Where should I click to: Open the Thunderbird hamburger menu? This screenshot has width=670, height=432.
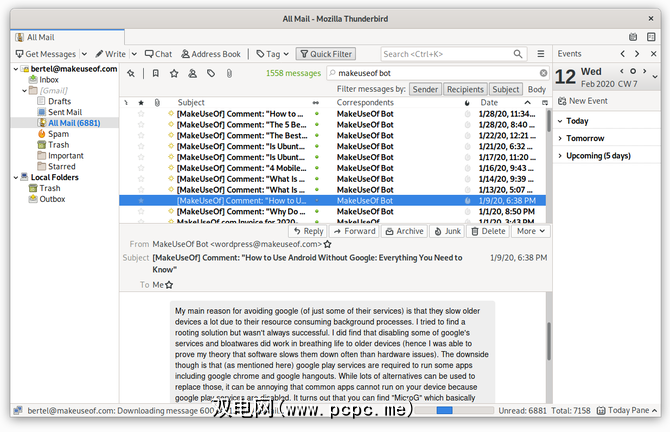(541, 54)
